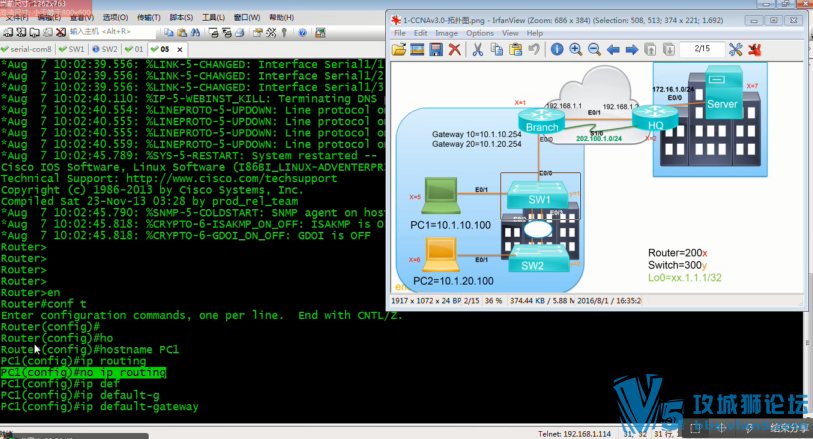This screenshot has height=439, width=813.
Task: Open IrfanView Image menu
Action: (446, 33)
